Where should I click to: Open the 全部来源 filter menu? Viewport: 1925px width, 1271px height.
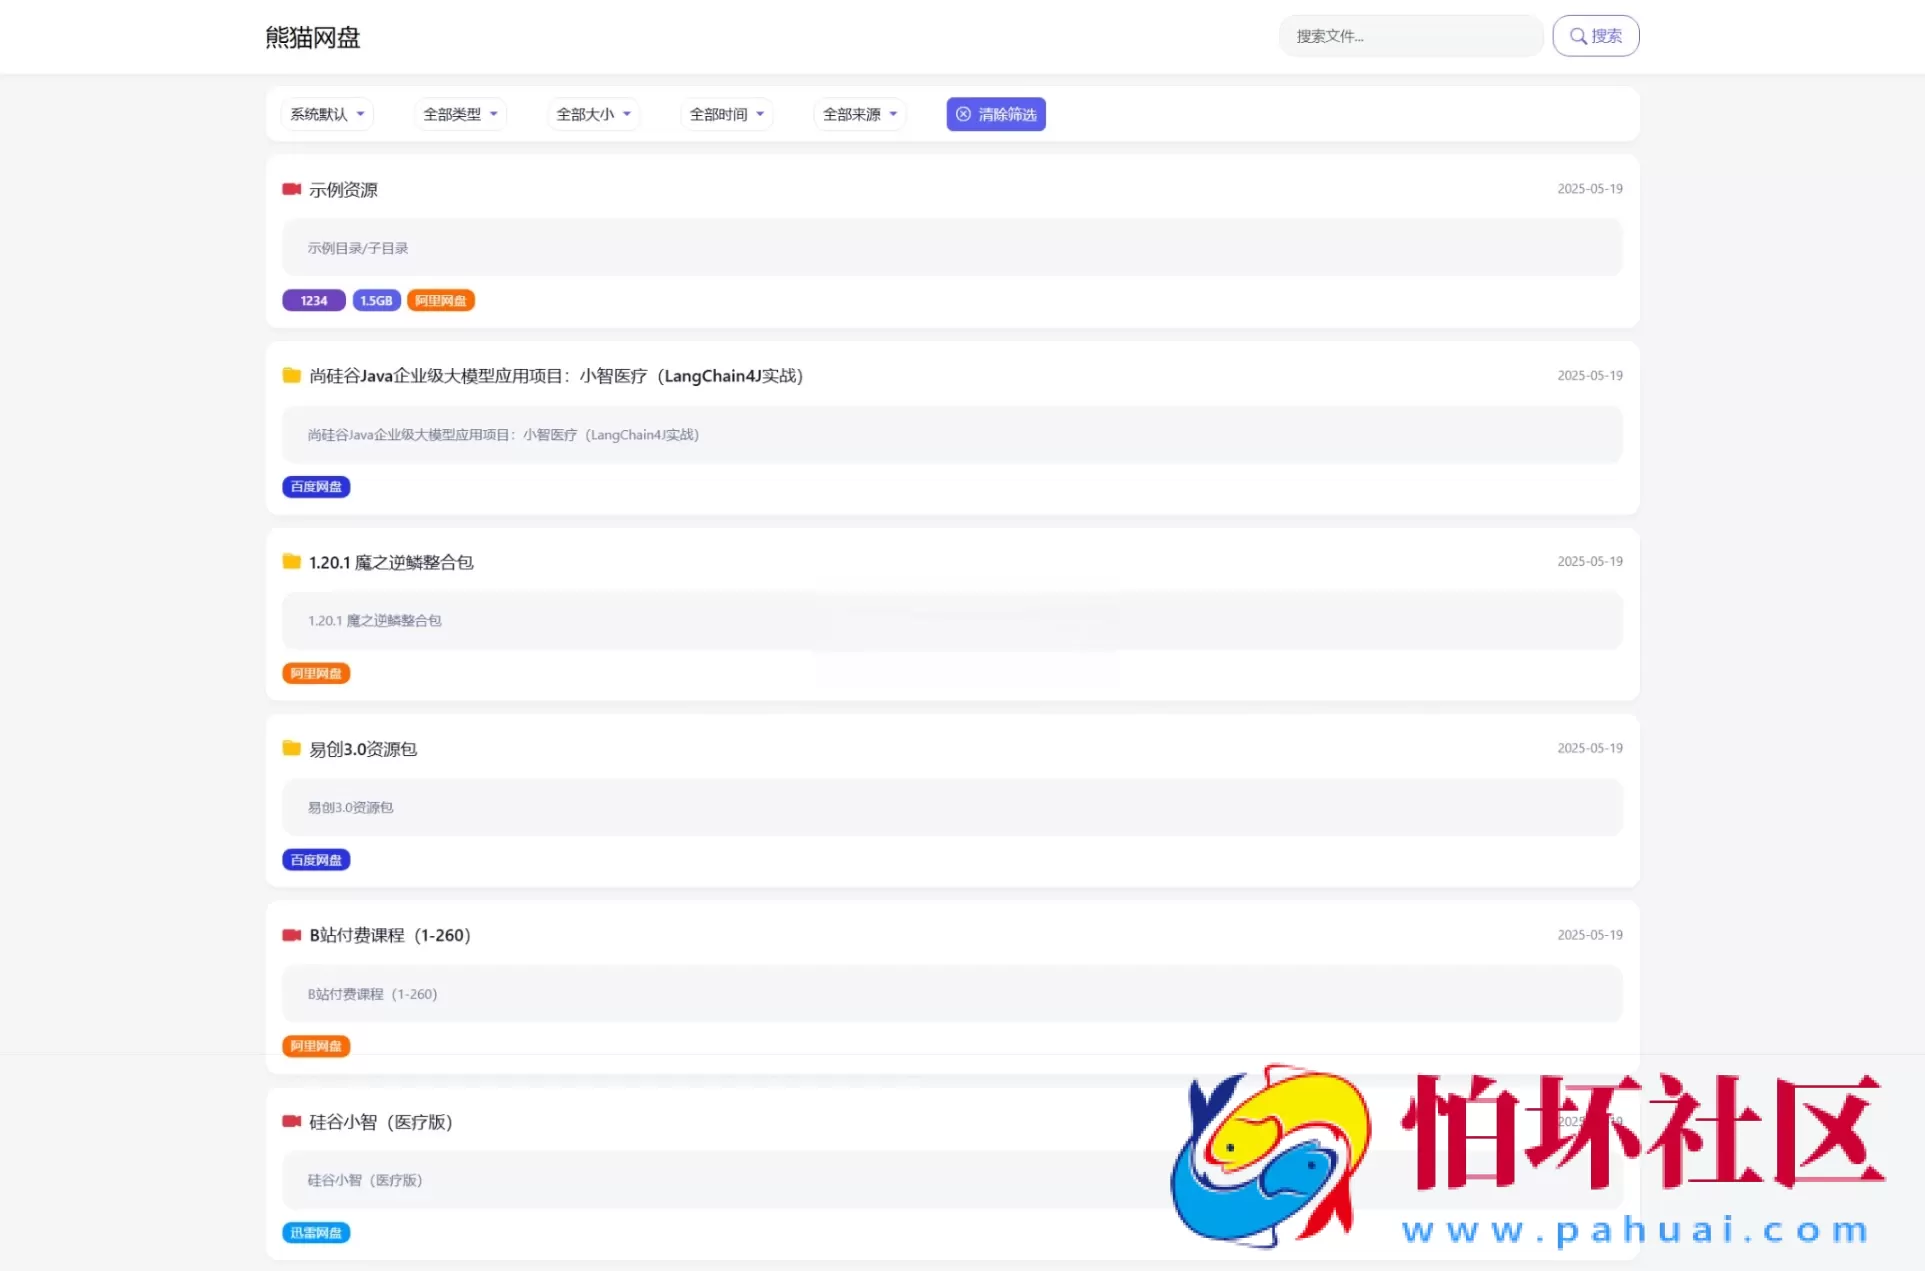[859, 114]
